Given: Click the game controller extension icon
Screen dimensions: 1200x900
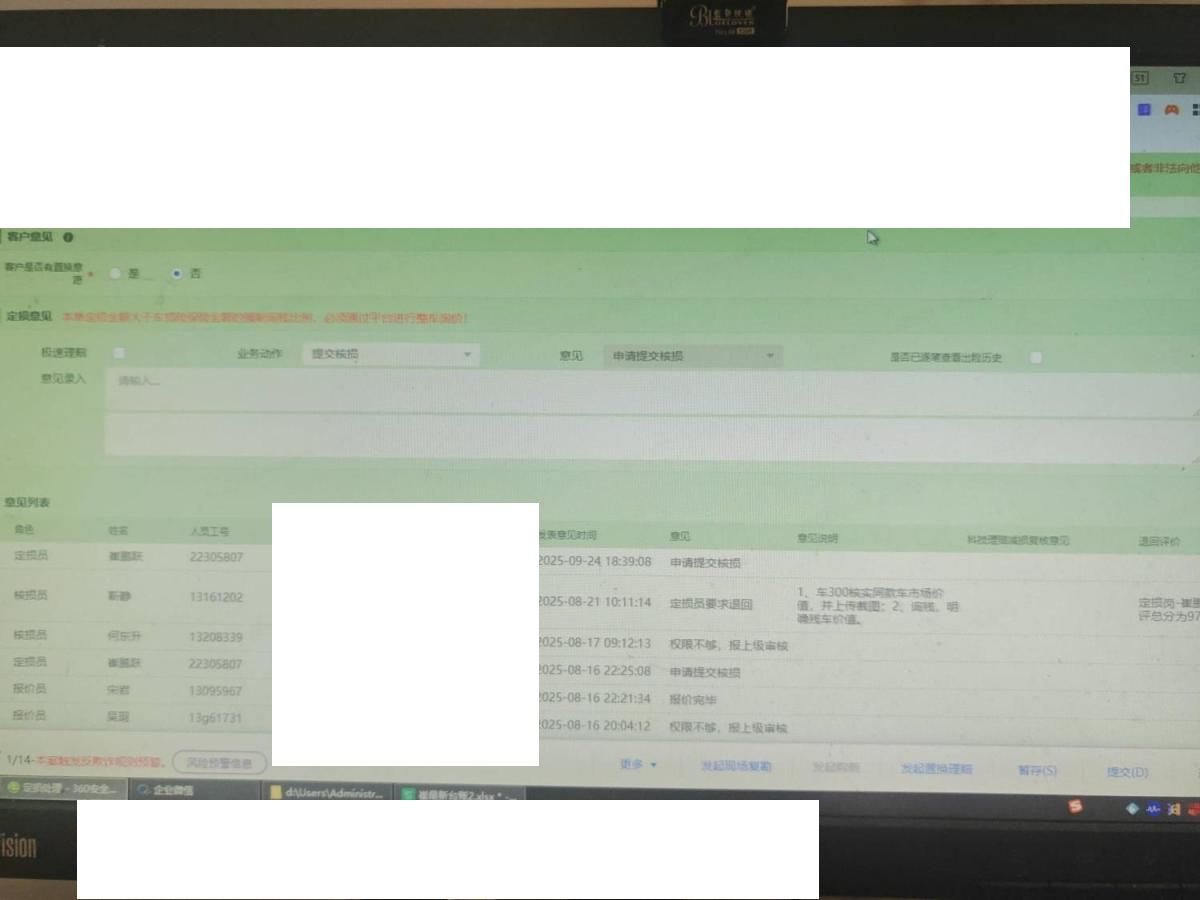Looking at the screenshot, I should click(x=1170, y=109).
